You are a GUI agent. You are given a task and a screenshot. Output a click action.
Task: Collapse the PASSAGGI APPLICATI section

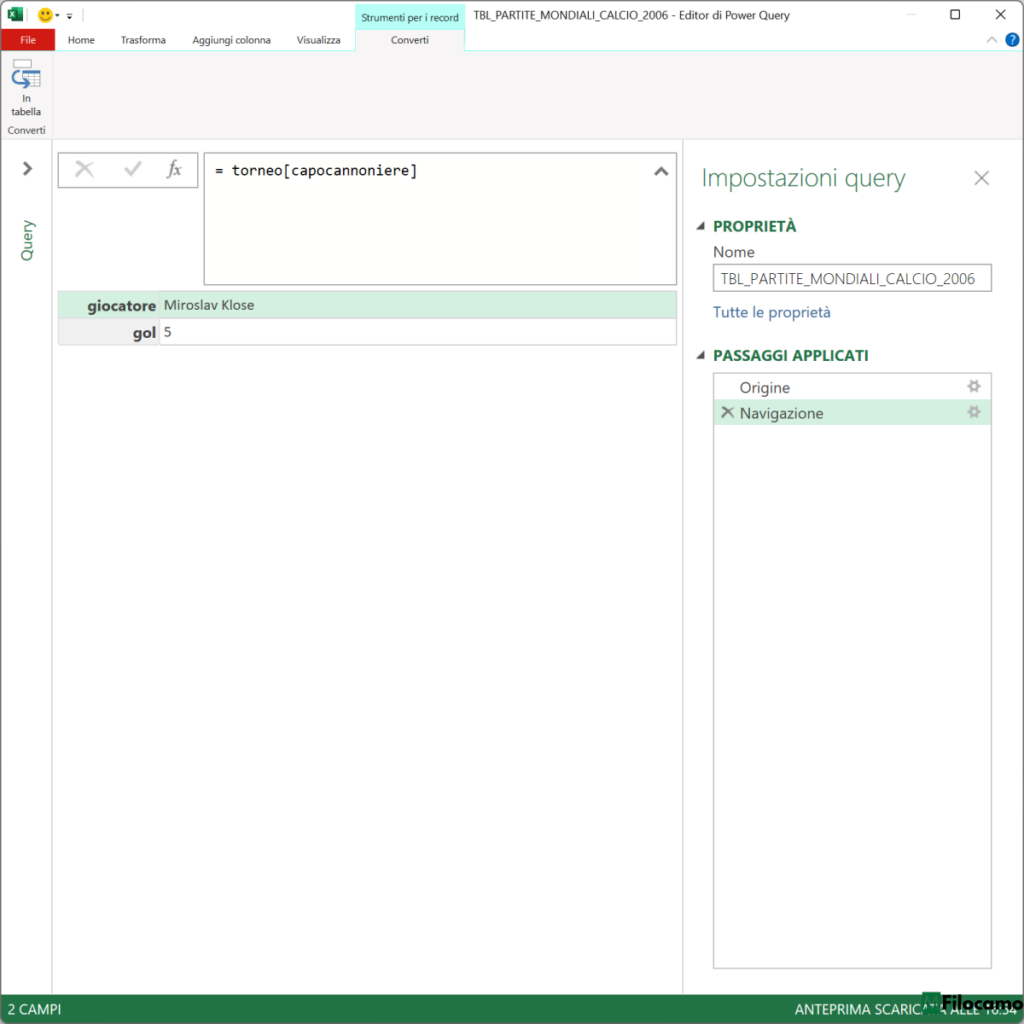701,355
